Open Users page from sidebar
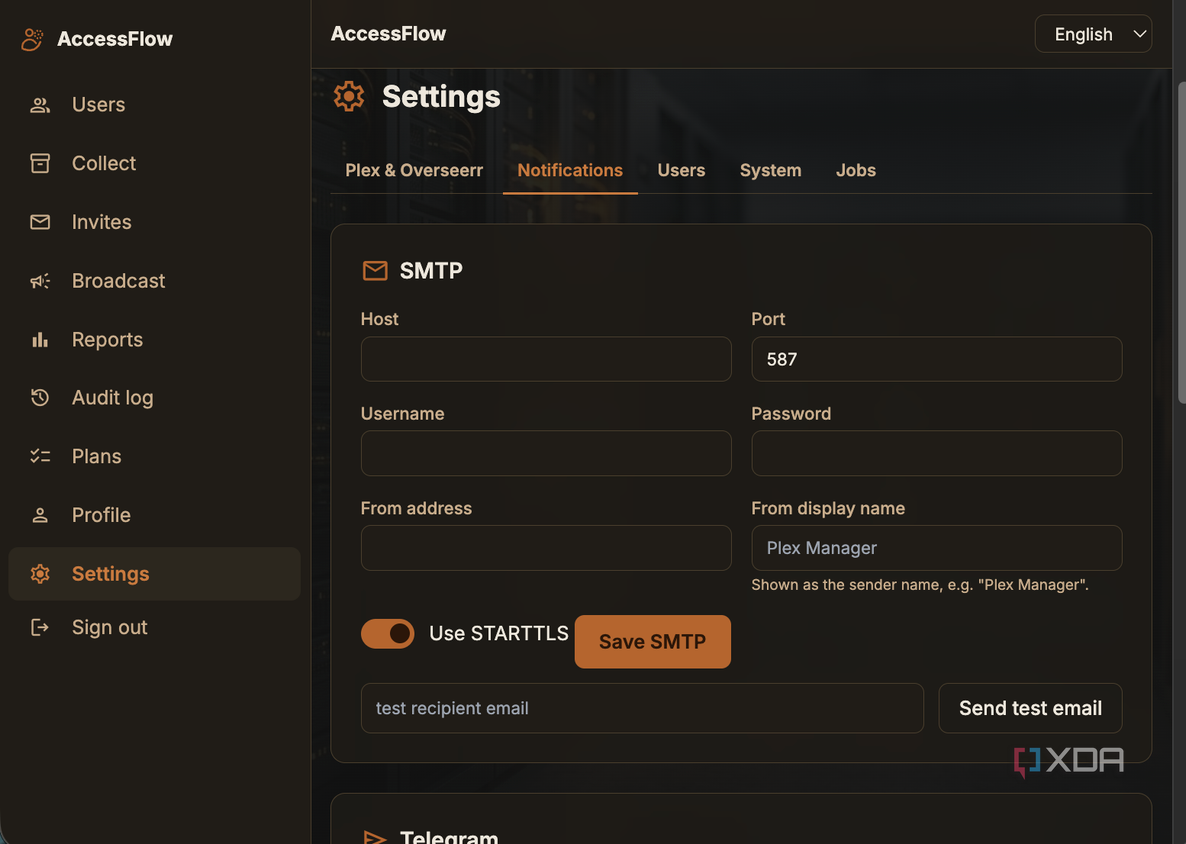 click(154, 105)
